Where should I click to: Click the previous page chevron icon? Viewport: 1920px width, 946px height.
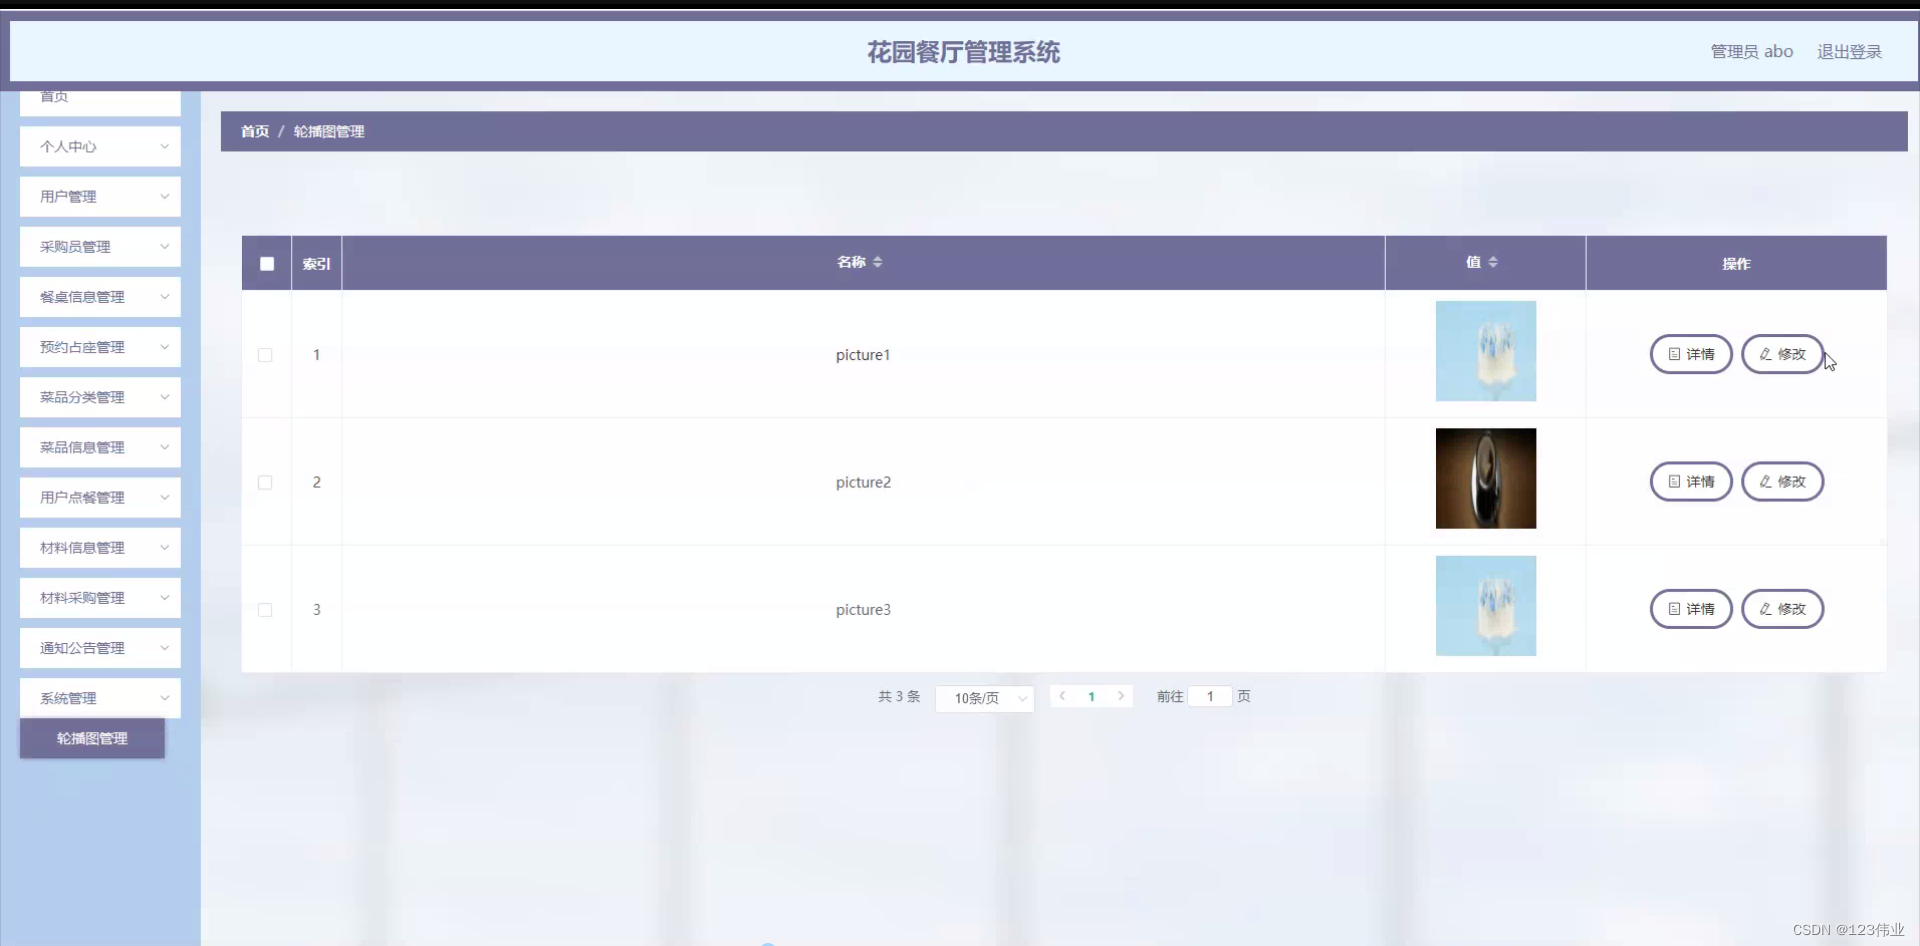pos(1063,696)
